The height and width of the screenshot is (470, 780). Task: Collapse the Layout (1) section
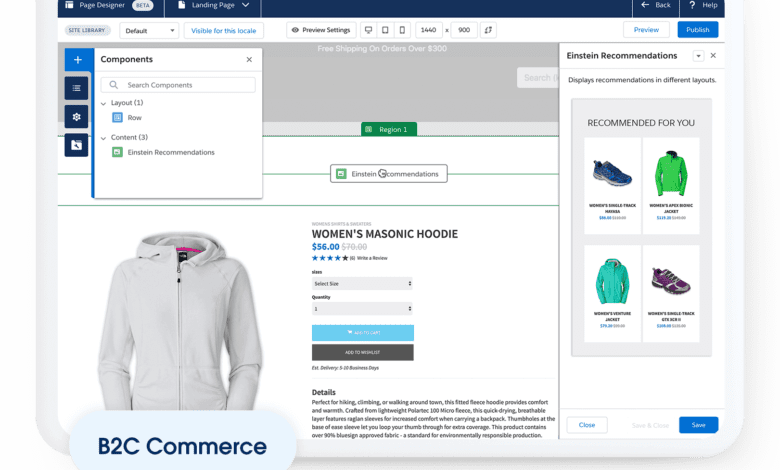coord(103,103)
